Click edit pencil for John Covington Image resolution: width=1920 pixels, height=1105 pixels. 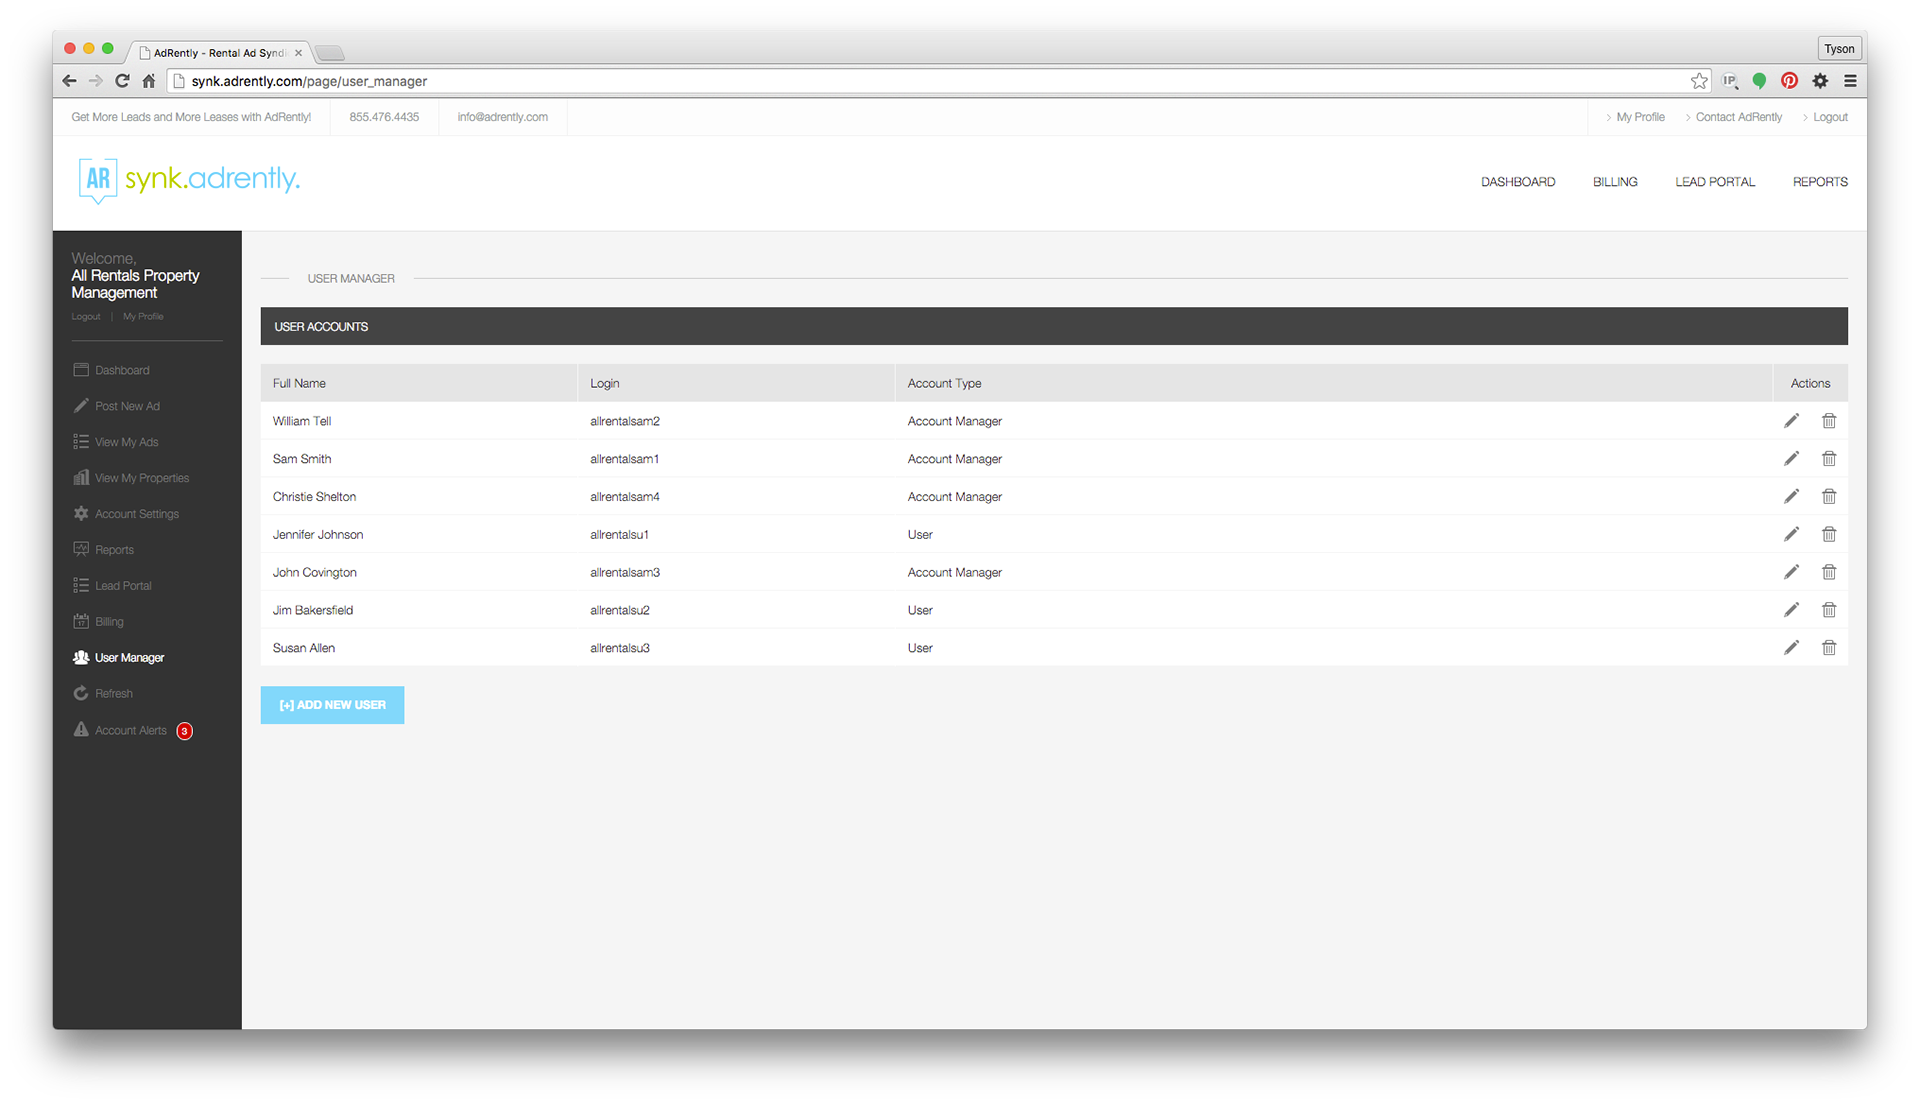(1791, 572)
